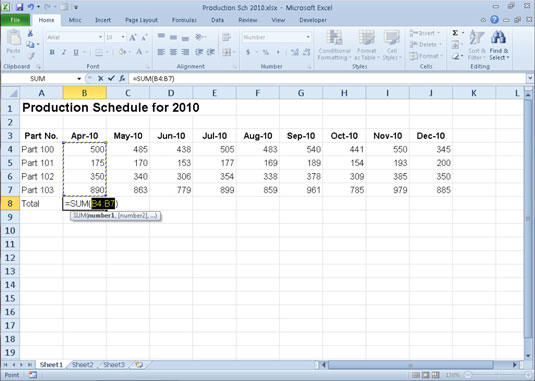This screenshot has width=535, height=381.
Task: Click the Paste clipboard icon
Action: [x=14, y=38]
